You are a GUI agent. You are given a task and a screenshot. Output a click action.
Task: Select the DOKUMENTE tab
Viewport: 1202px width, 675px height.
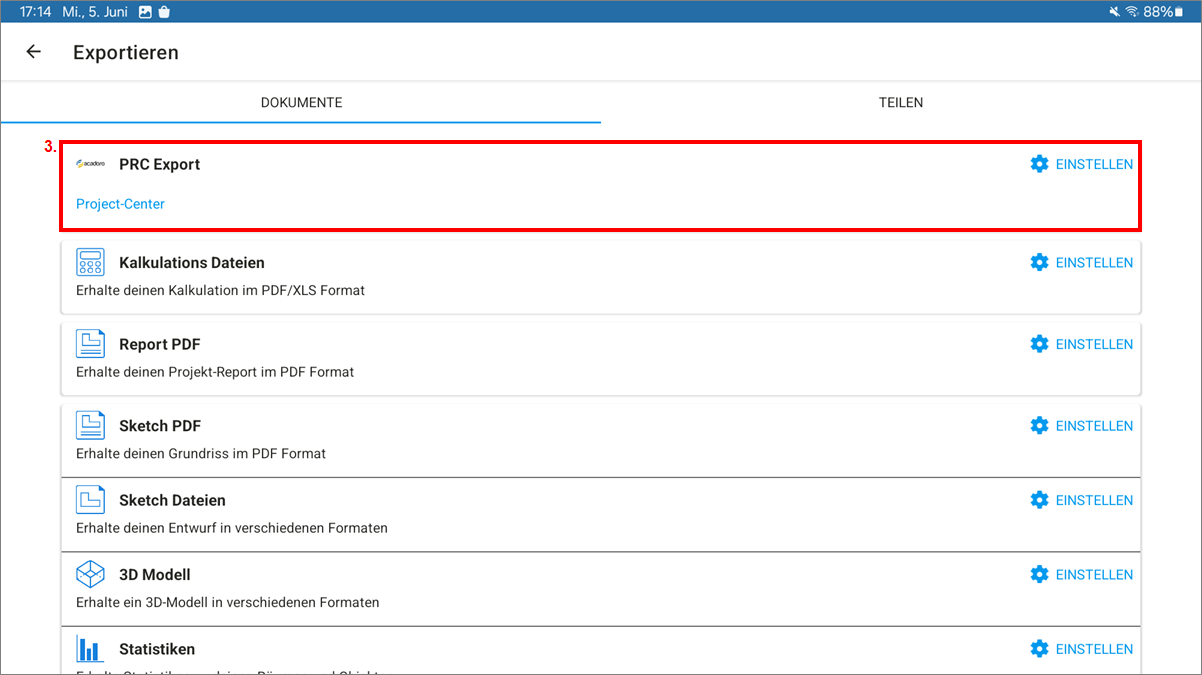[x=301, y=102]
